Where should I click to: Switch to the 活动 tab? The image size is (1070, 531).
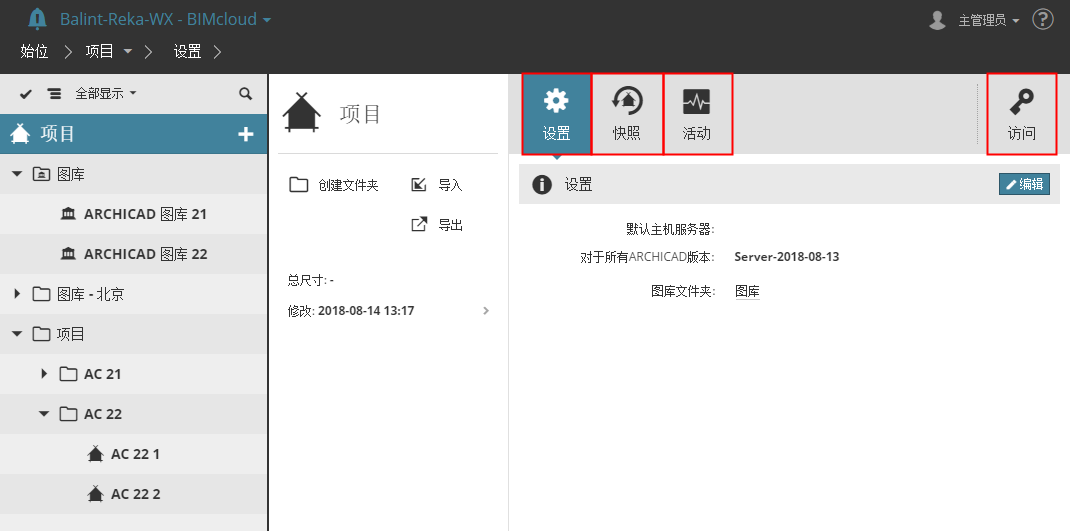tap(697, 115)
